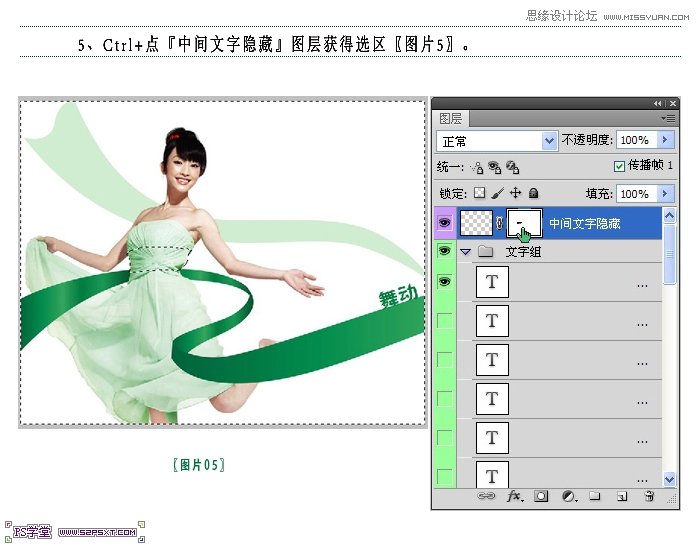Delete layer using trash icon
Image resolution: width=700 pixels, height=548 pixels.
pyautogui.click(x=650, y=496)
